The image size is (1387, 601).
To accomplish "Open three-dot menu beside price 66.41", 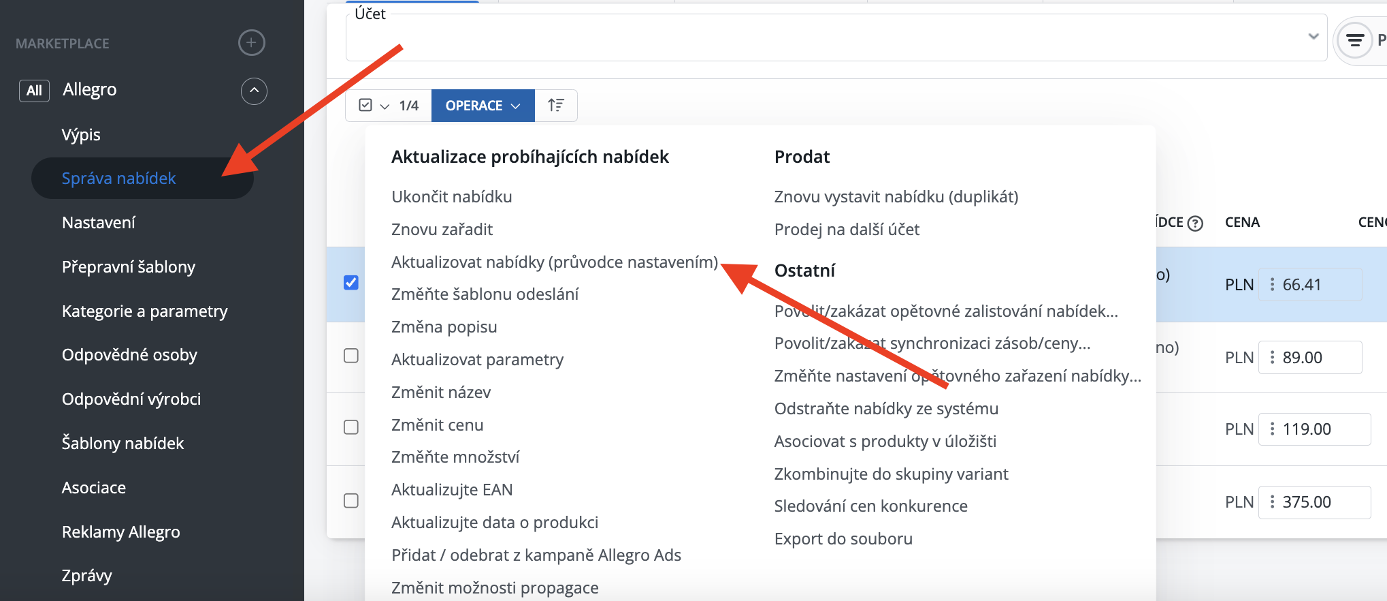I will (x=1272, y=285).
